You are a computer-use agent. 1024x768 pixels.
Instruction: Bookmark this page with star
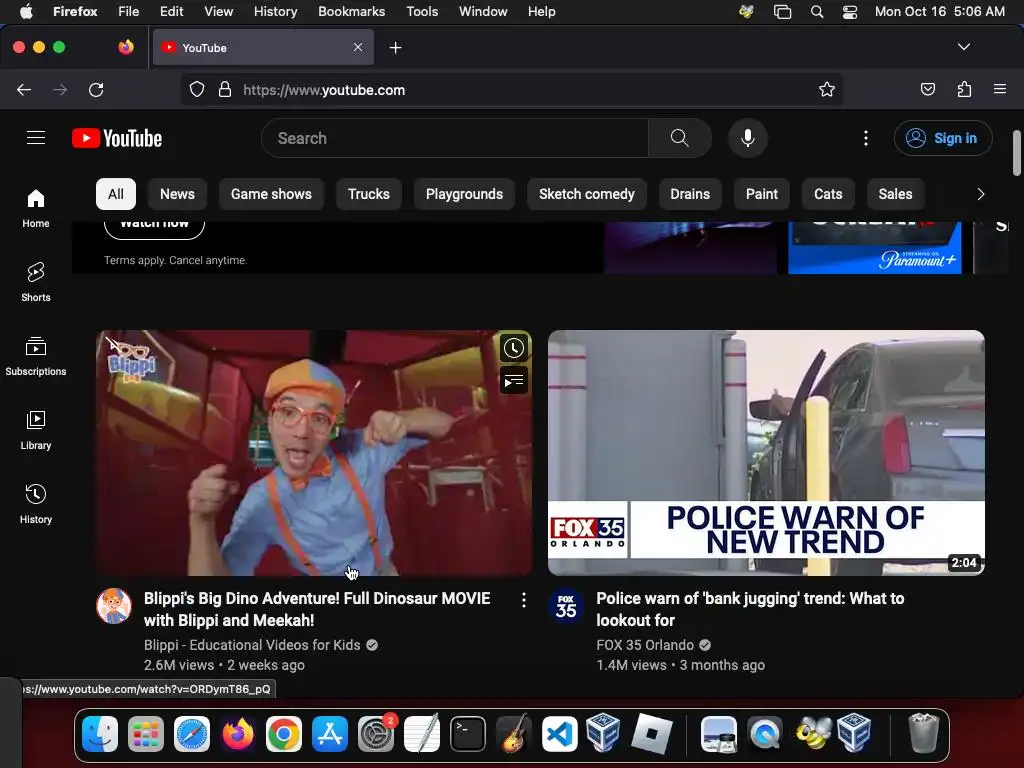click(827, 89)
